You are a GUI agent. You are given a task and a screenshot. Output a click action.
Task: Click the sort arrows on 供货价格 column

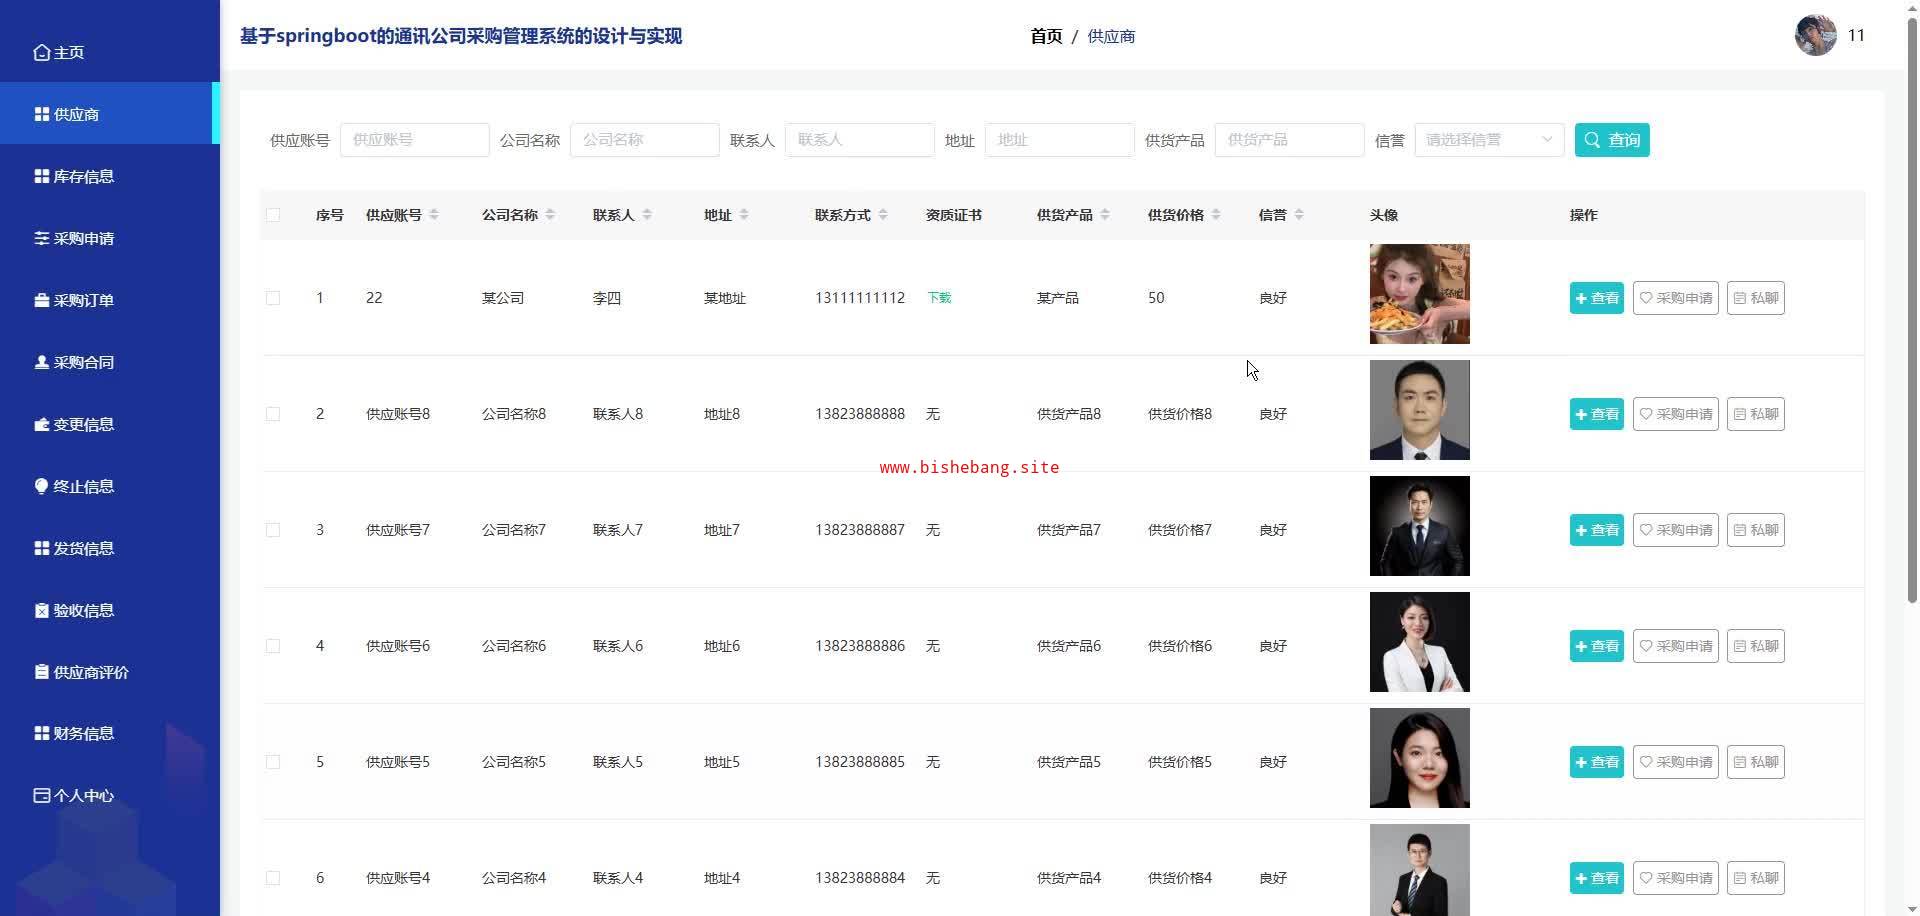pyautogui.click(x=1216, y=215)
